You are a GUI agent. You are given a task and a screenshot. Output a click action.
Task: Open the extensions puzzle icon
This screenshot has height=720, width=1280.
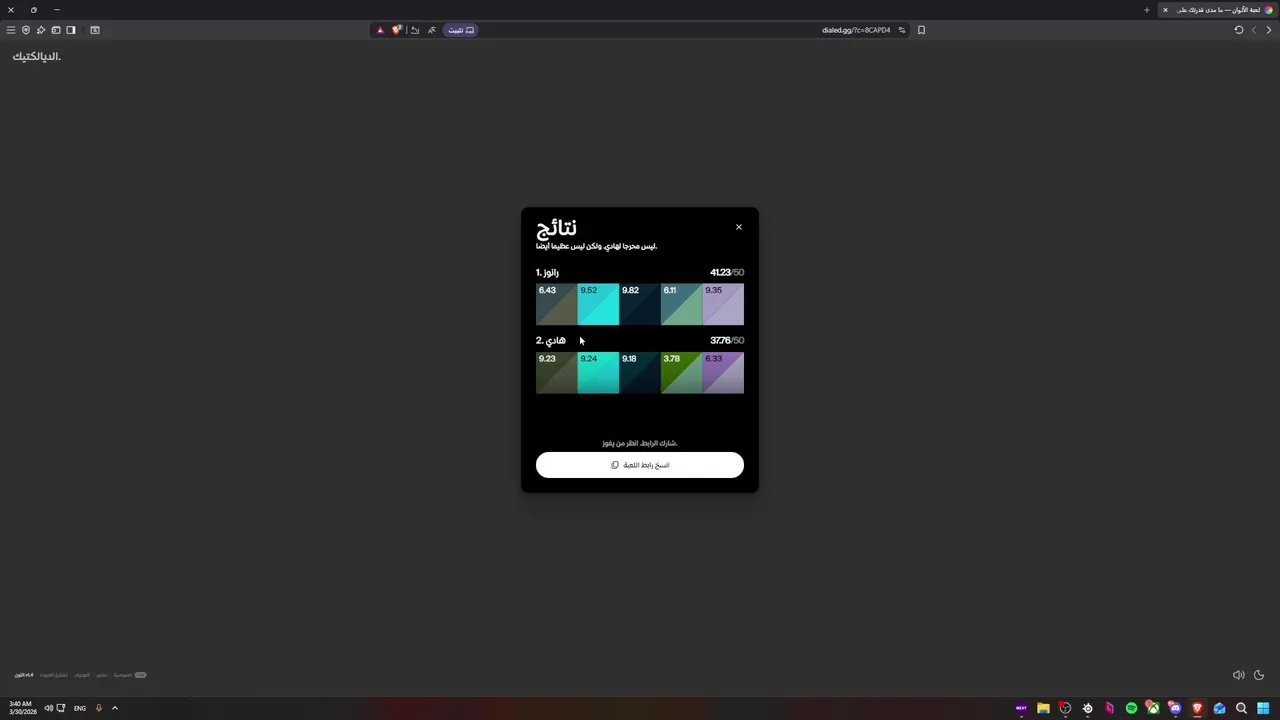point(41,30)
